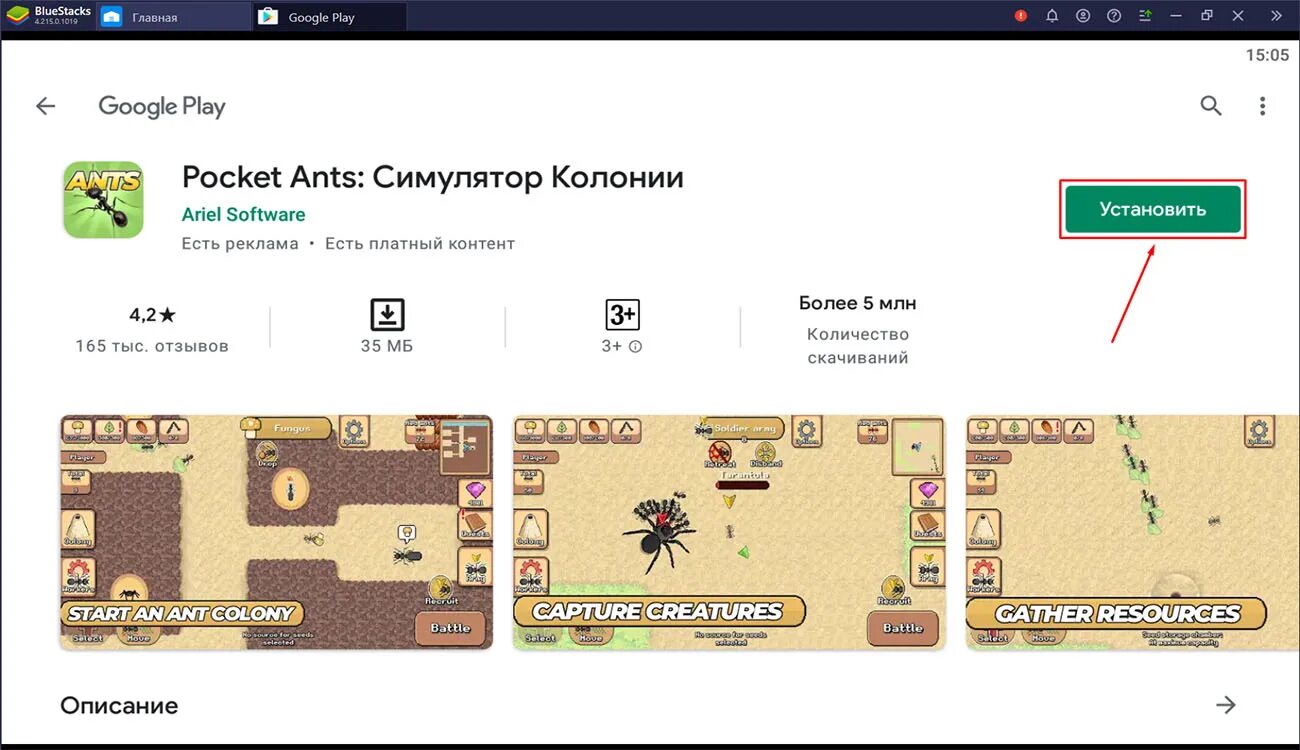Open search in Google Play
This screenshot has width=1300, height=750.
1211,106
